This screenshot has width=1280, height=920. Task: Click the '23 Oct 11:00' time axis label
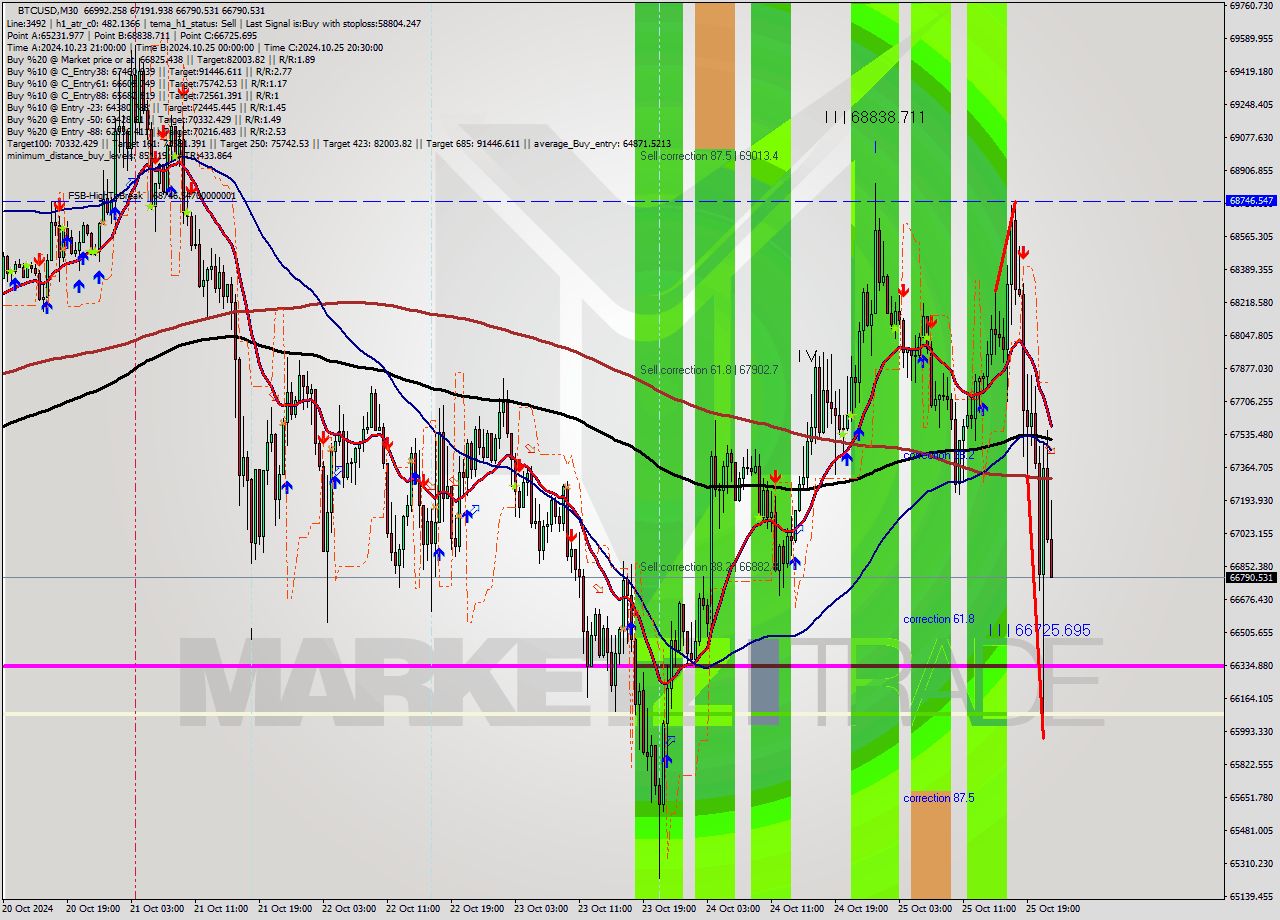click(605, 909)
